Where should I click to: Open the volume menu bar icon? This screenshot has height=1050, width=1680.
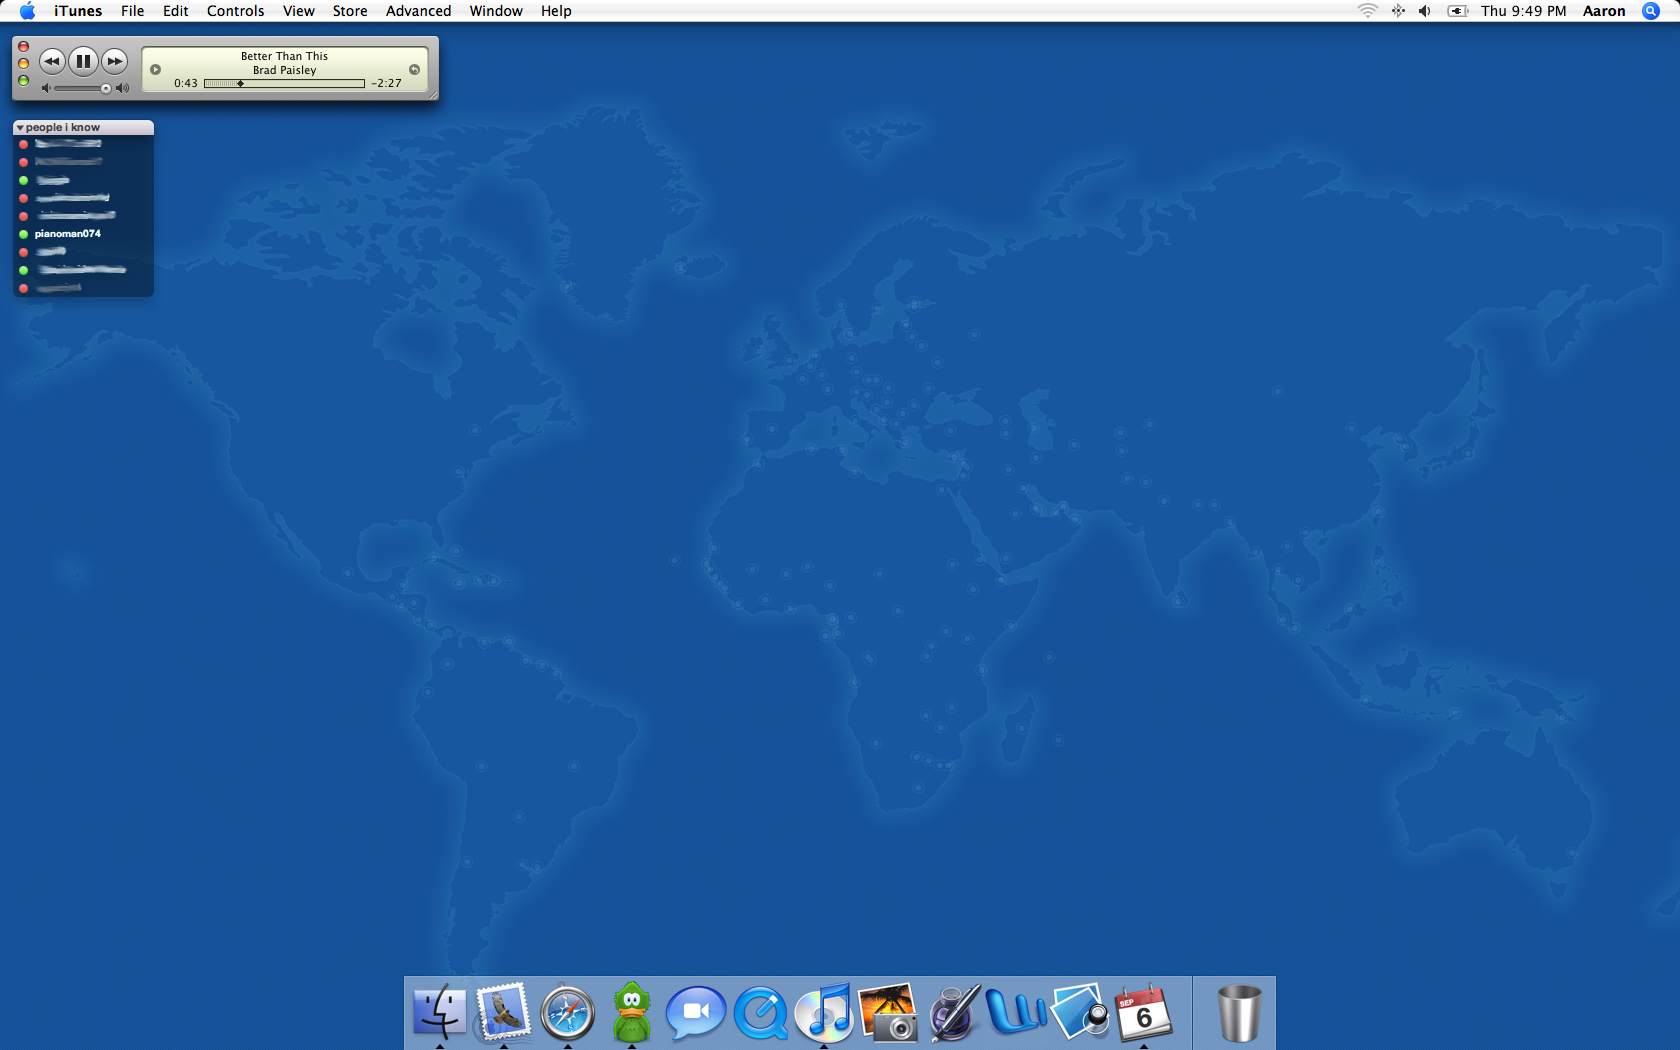(x=1425, y=11)
